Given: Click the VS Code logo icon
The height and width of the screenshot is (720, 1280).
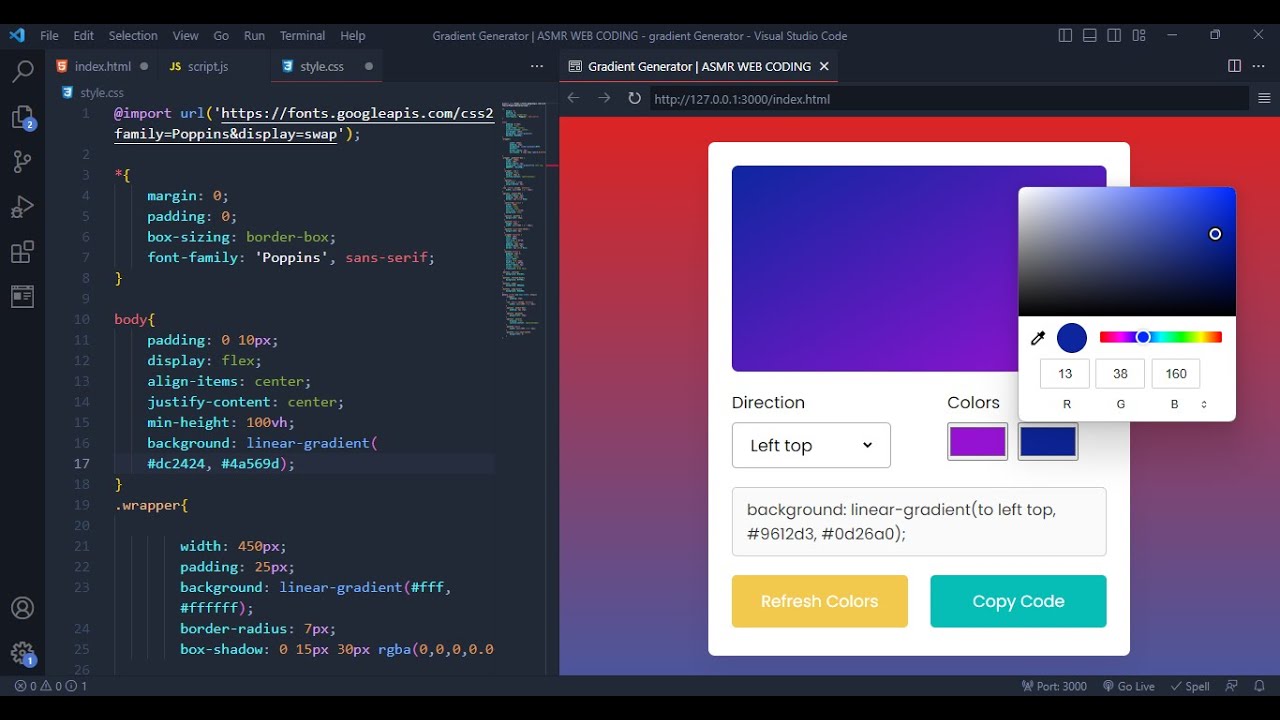Looking at the screenshot, I should tap(16, 35).
